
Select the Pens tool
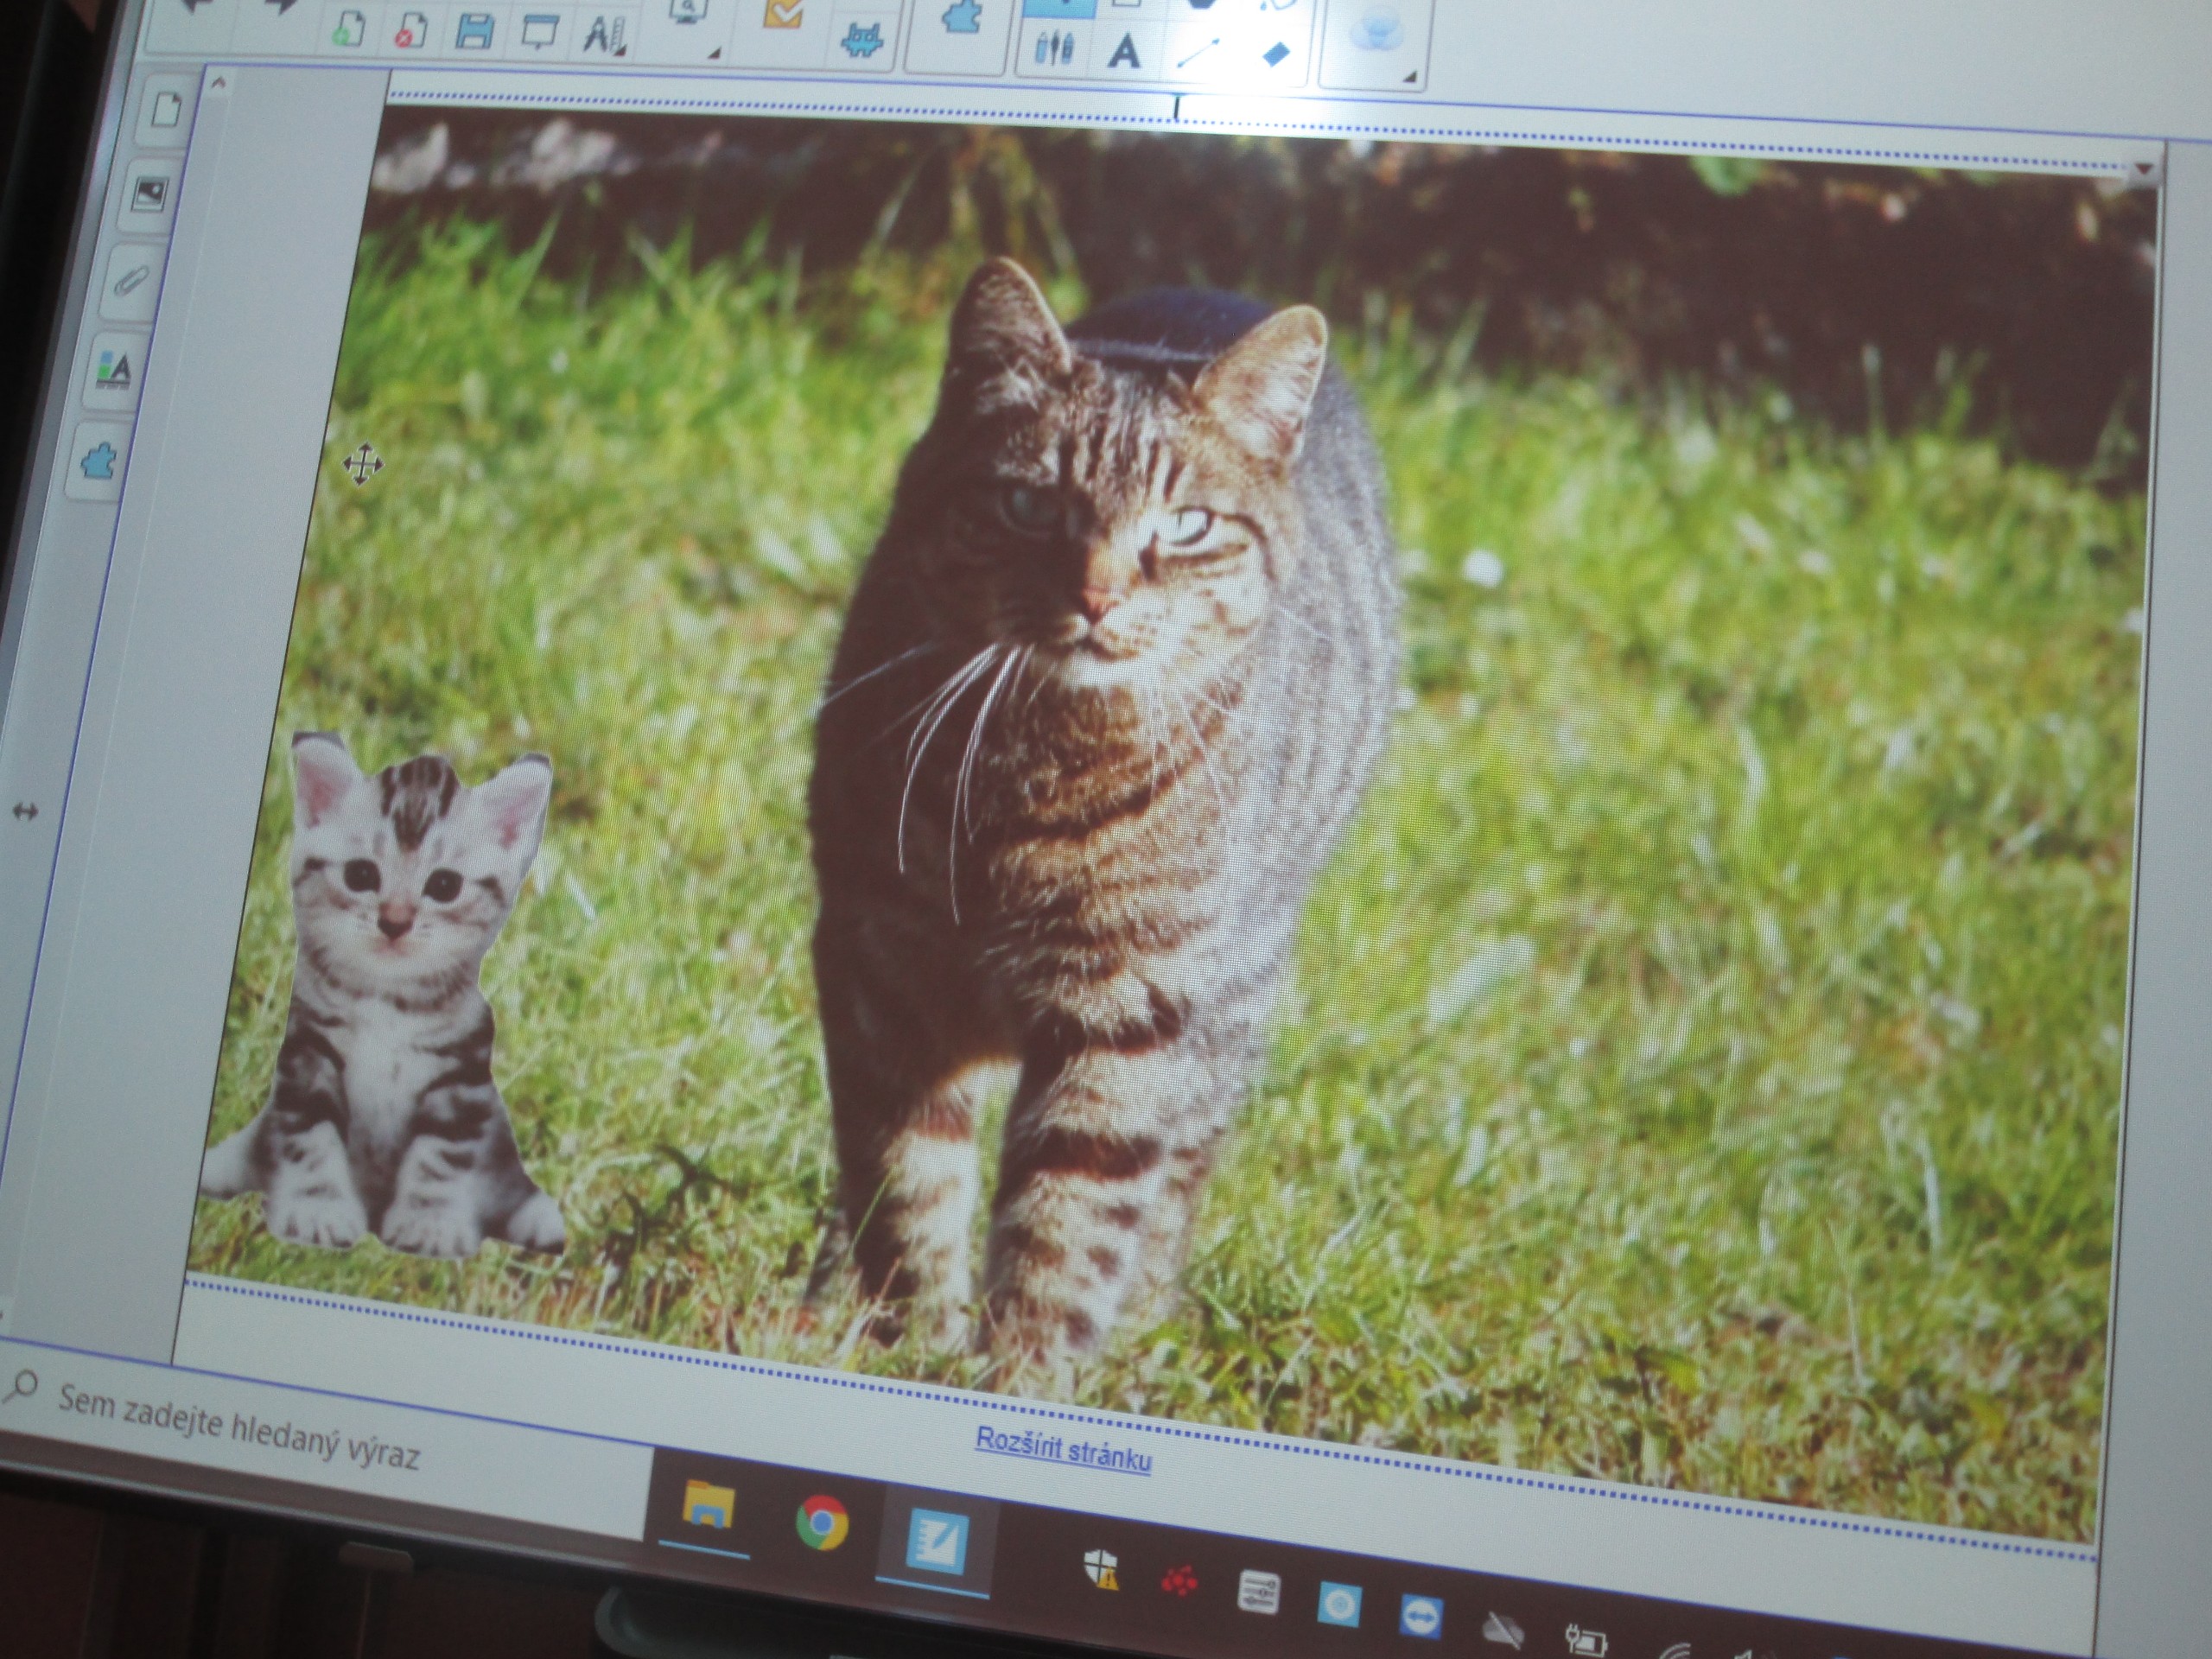pos(1053,50)
